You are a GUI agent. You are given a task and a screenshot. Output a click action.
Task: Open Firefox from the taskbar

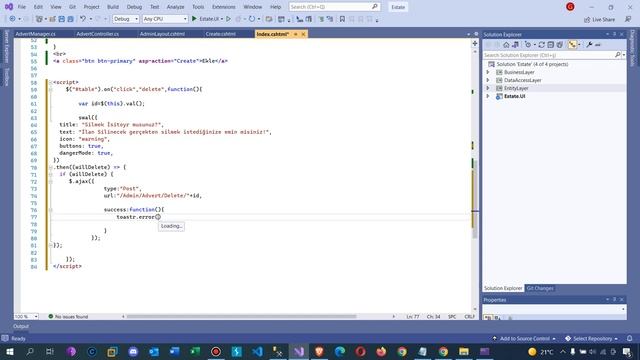tap(381, 351)
